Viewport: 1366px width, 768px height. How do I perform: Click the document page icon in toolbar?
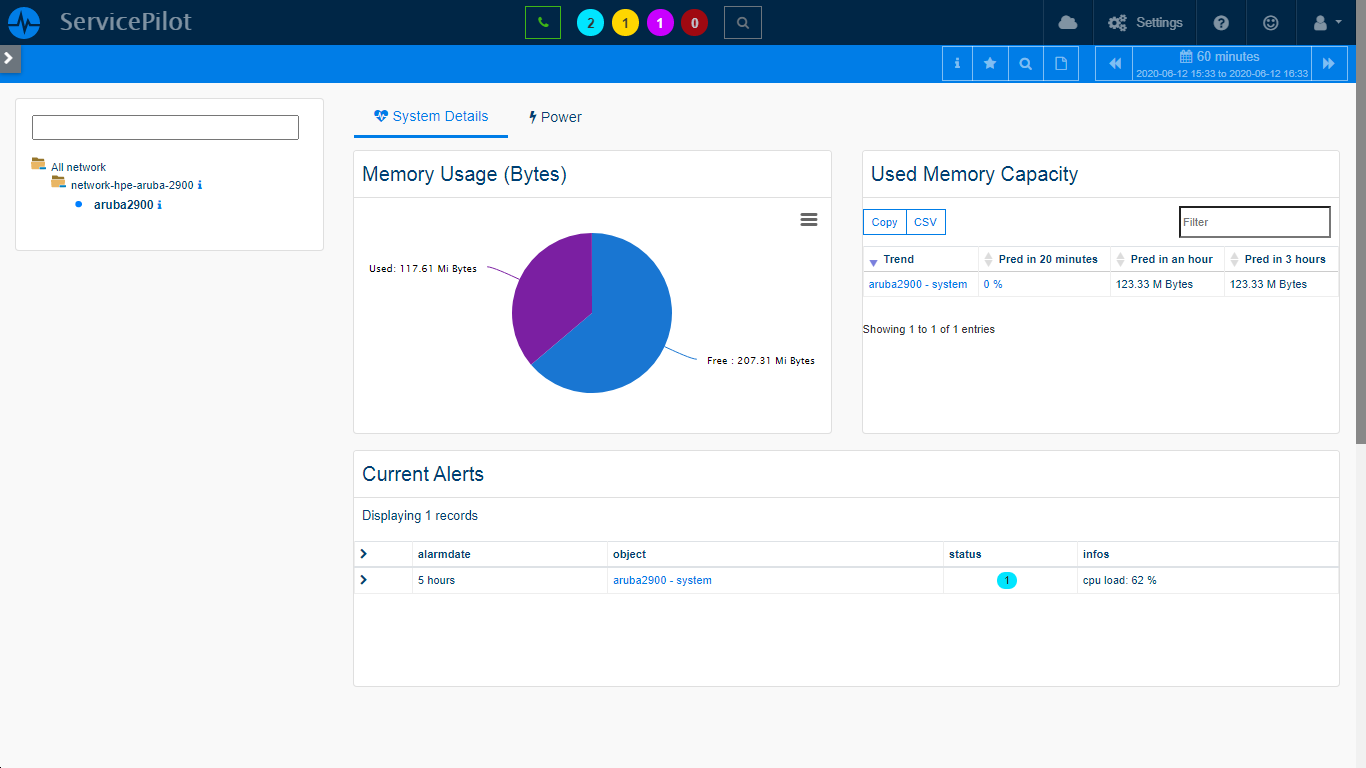[1061, 64]
